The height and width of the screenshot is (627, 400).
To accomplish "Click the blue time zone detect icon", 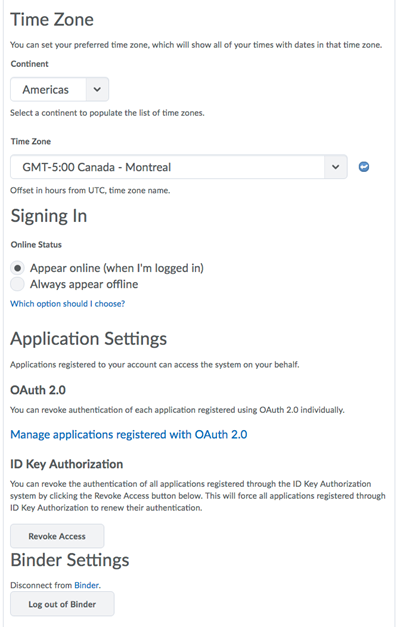I will tap(364, 167).
